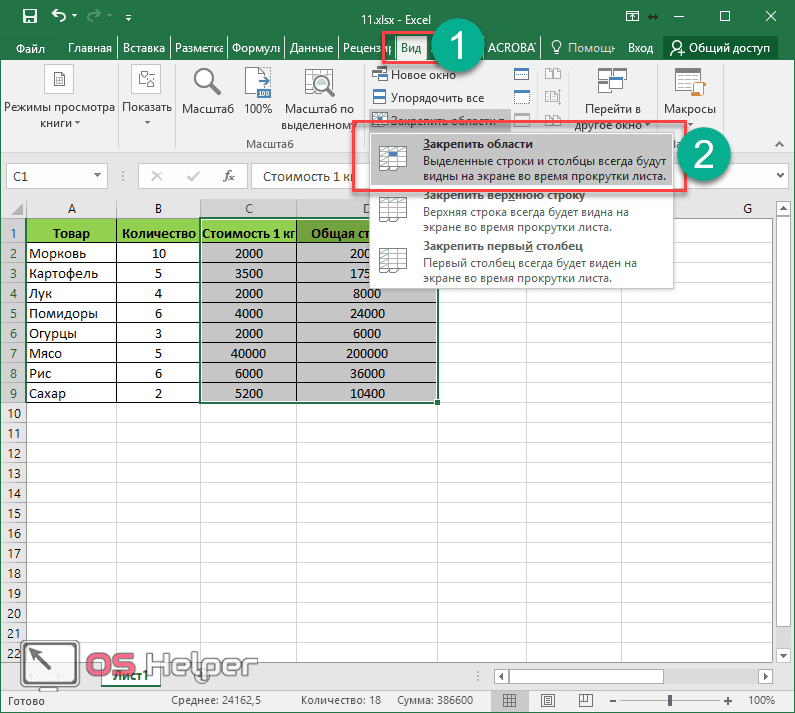Click horizontal scrollbar left arrow
Screen dimensions: 795x713
[x=501, y=676]
